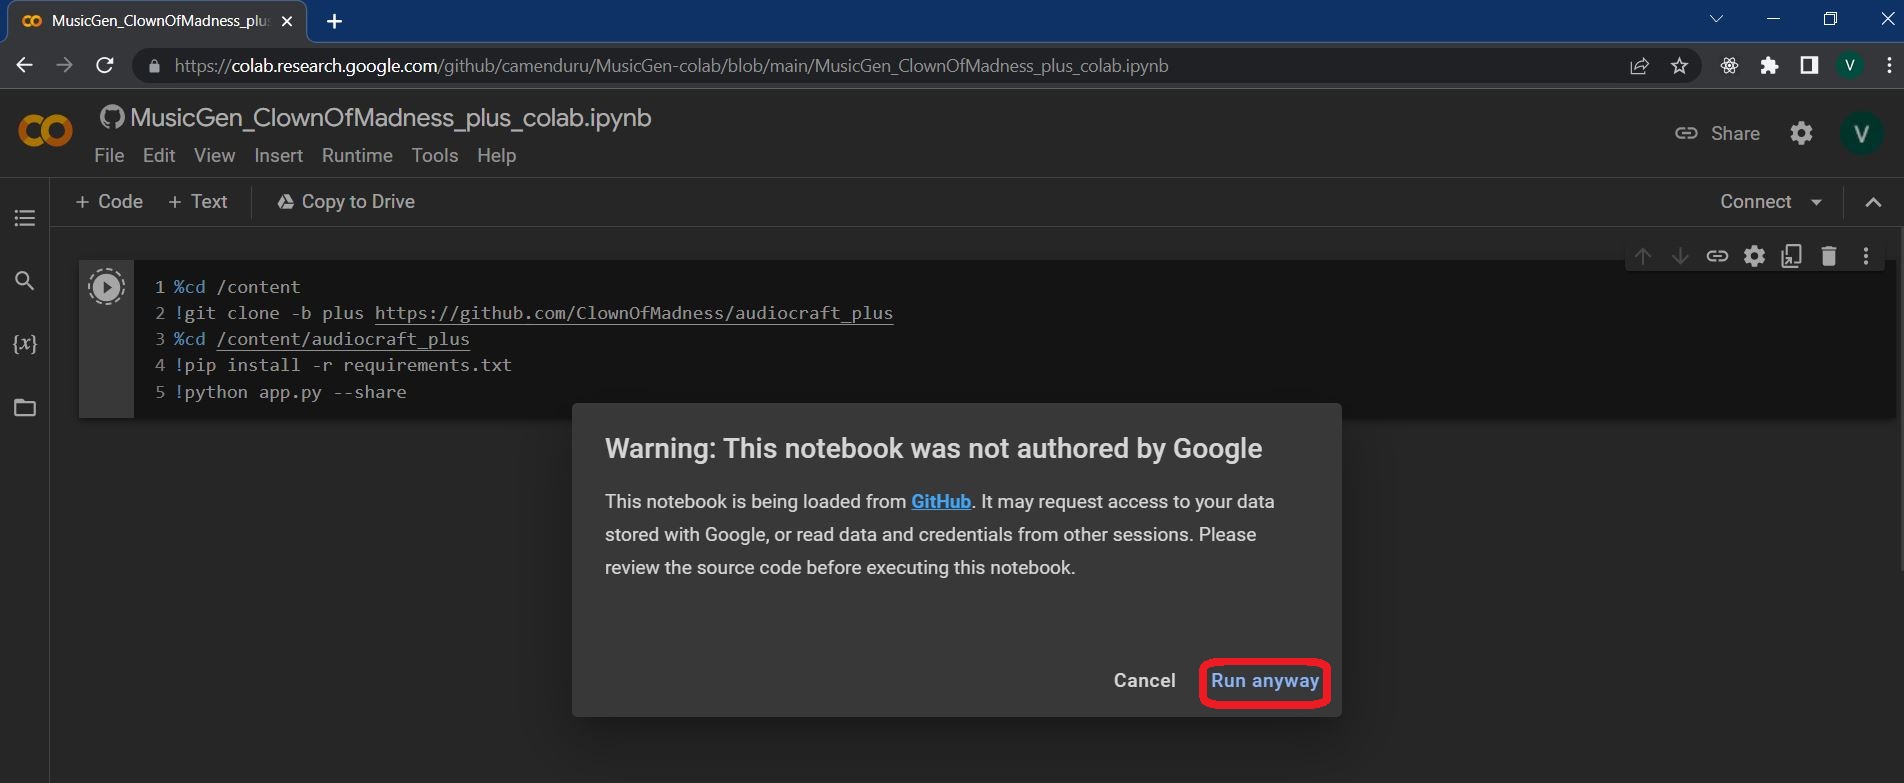Open the tab search dropdown arrow

coord(1716,19)
